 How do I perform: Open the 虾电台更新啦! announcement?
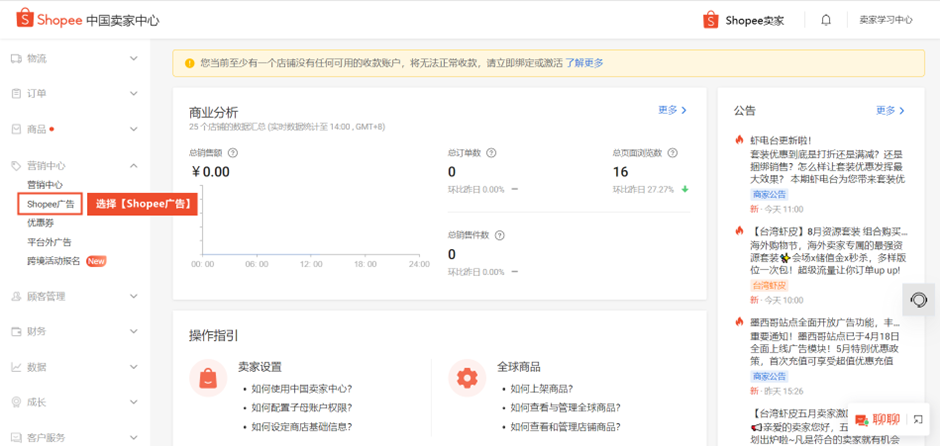[781, 140]
